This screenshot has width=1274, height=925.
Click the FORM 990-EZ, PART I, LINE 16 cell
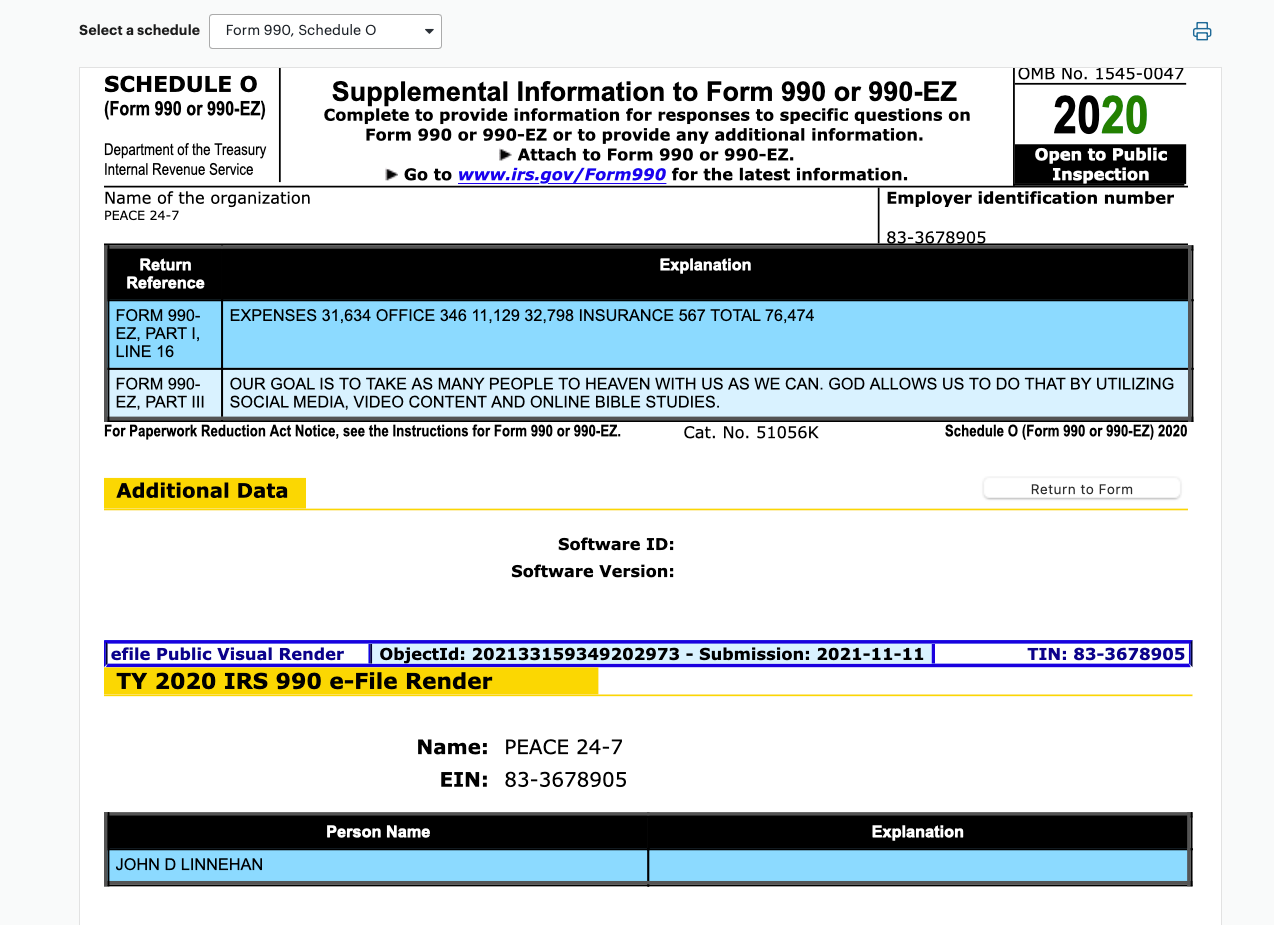(x=165, y=334)
